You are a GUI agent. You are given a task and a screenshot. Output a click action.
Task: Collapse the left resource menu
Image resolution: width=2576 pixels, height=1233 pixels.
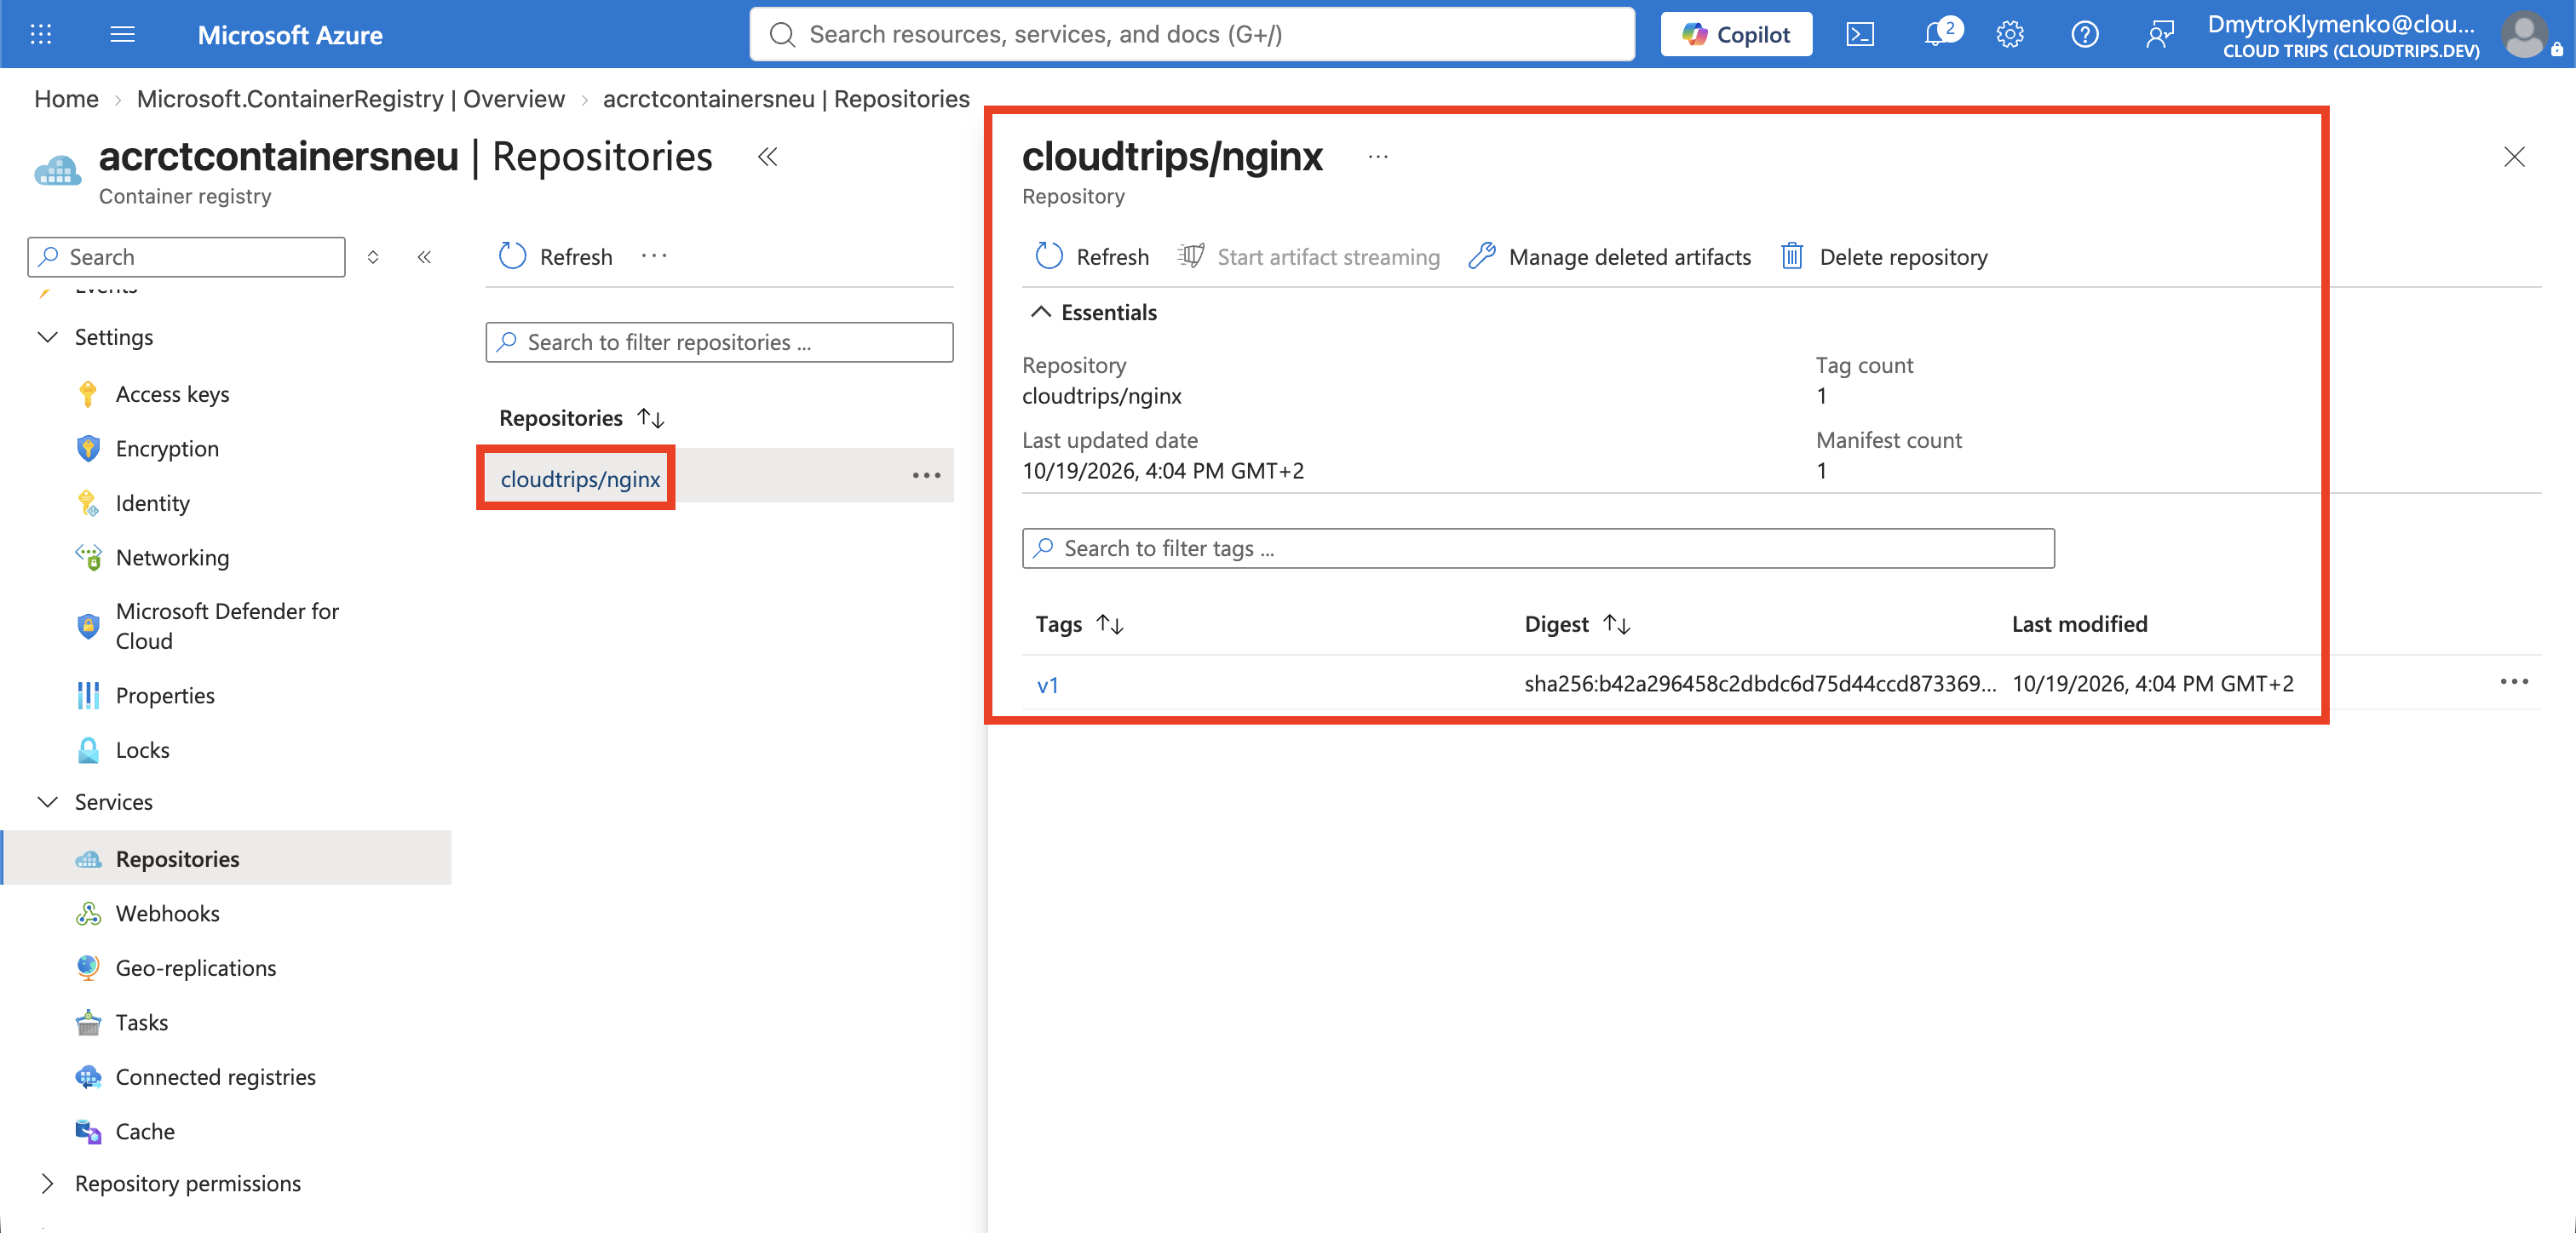pos(424,257)
